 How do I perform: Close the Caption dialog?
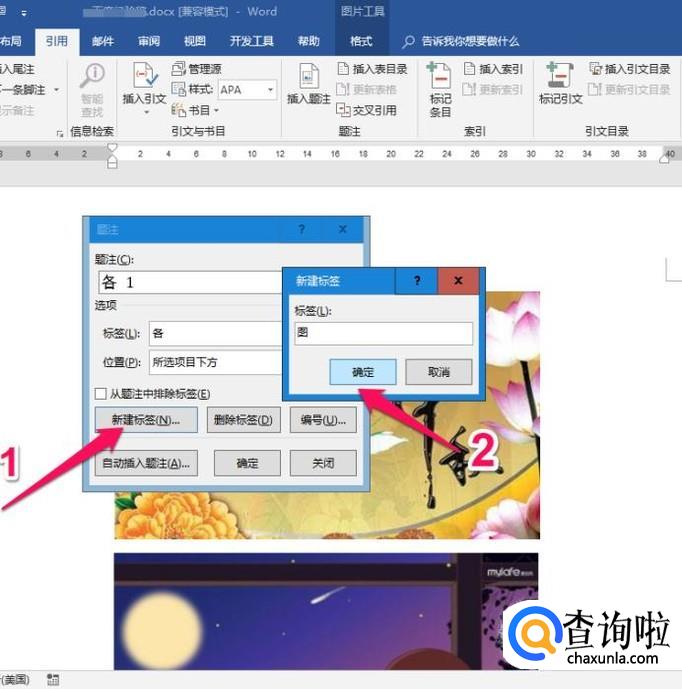click(343, 229)
